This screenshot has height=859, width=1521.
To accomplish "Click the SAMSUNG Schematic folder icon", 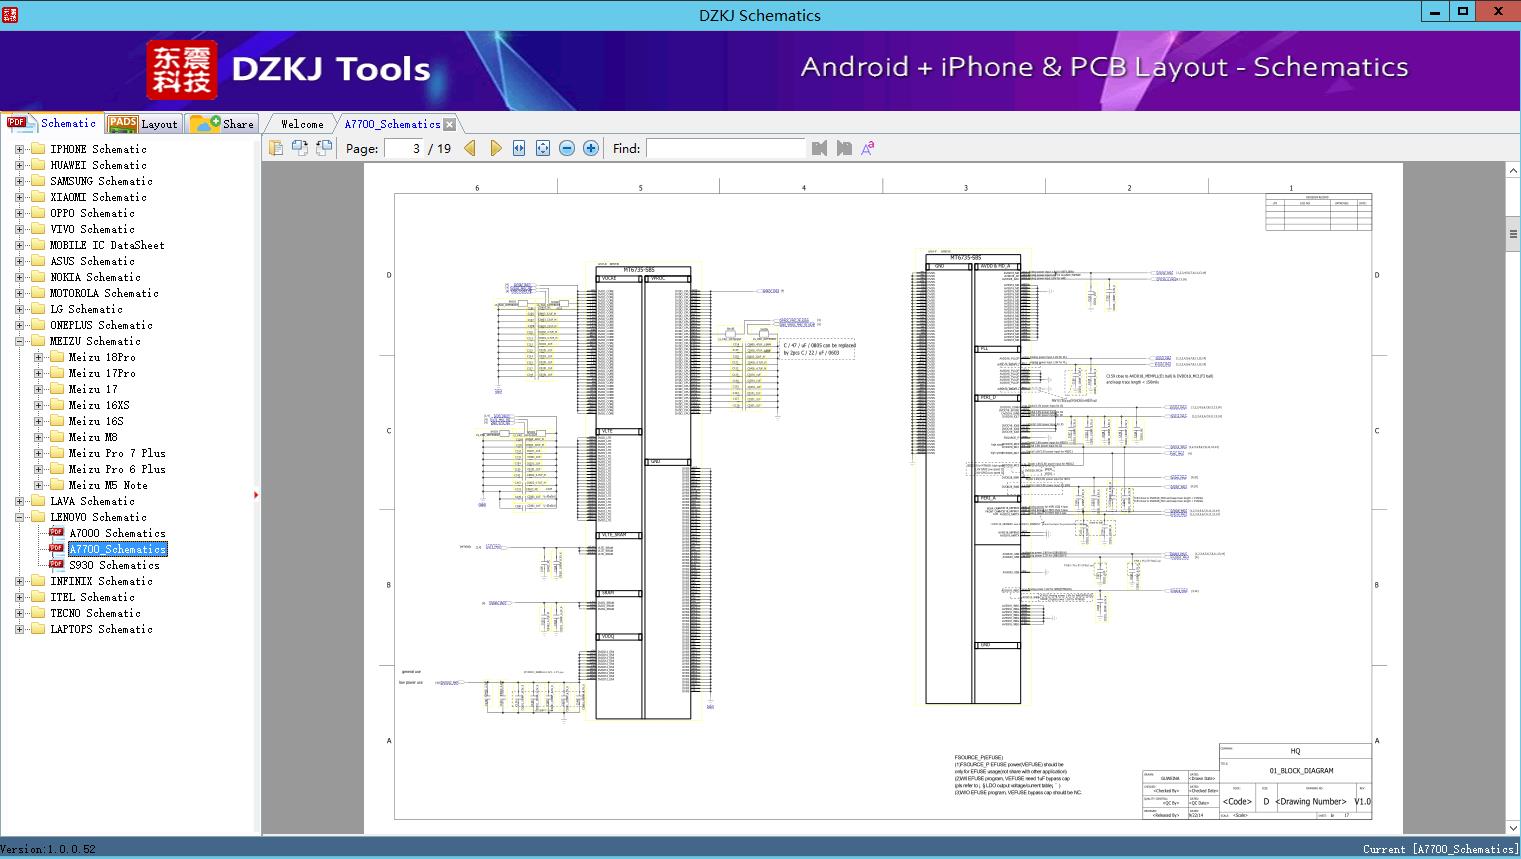I will click(x=38, y=181).
